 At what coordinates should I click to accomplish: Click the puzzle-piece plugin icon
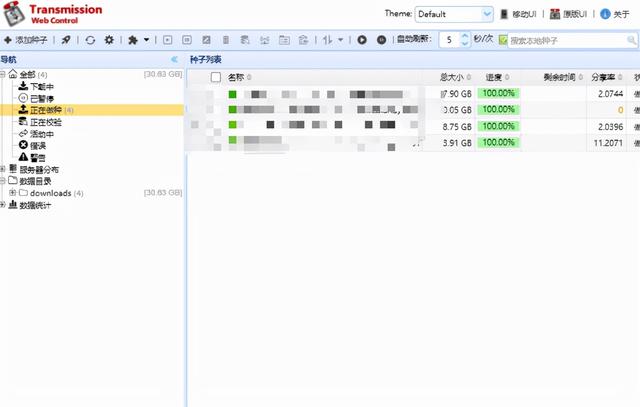(x=133, y=40)
